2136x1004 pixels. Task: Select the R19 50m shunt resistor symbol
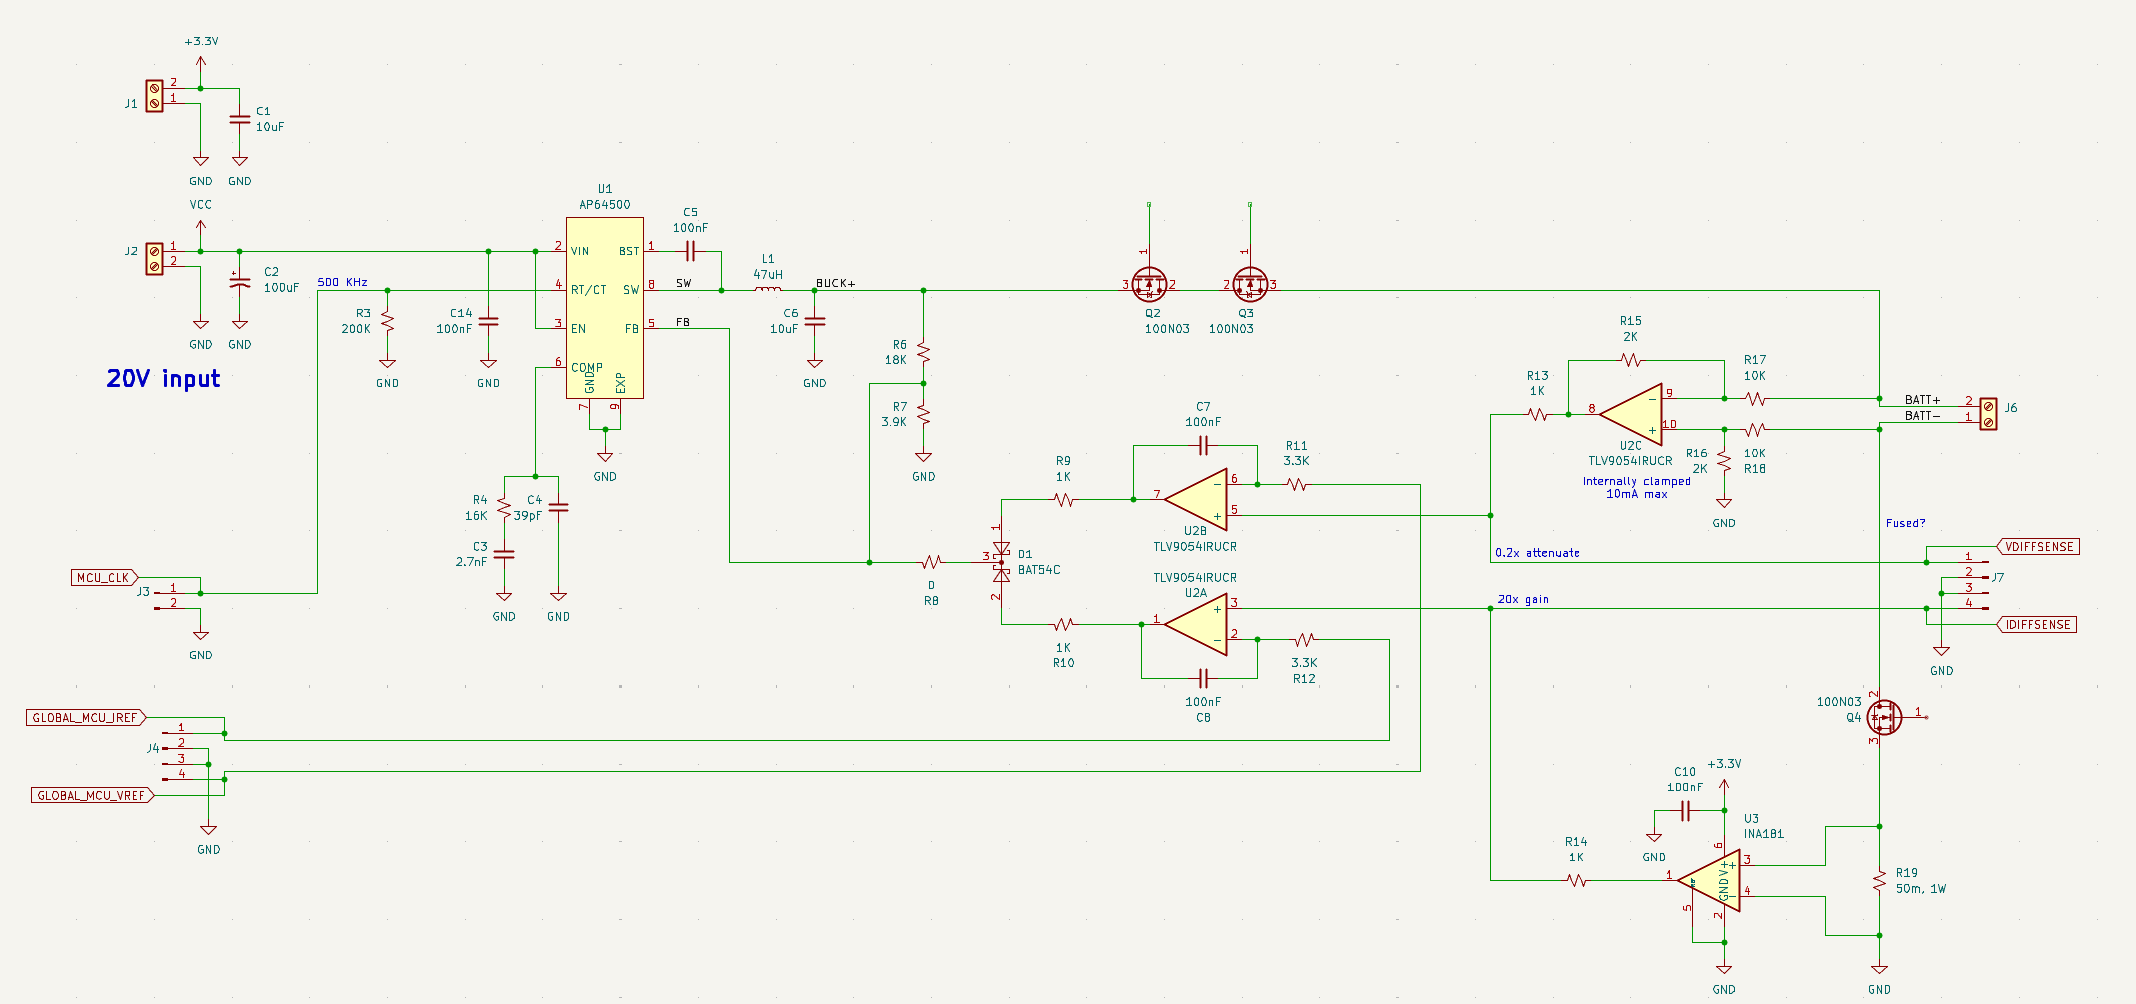coord(1879,881)
